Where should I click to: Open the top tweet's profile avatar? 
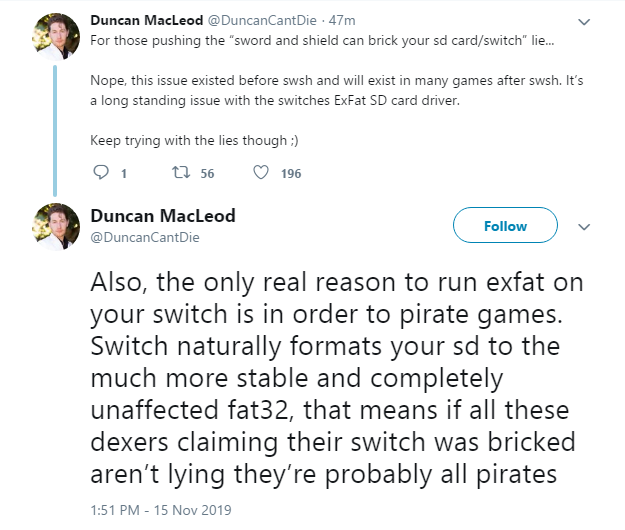(x=56, y=36)
